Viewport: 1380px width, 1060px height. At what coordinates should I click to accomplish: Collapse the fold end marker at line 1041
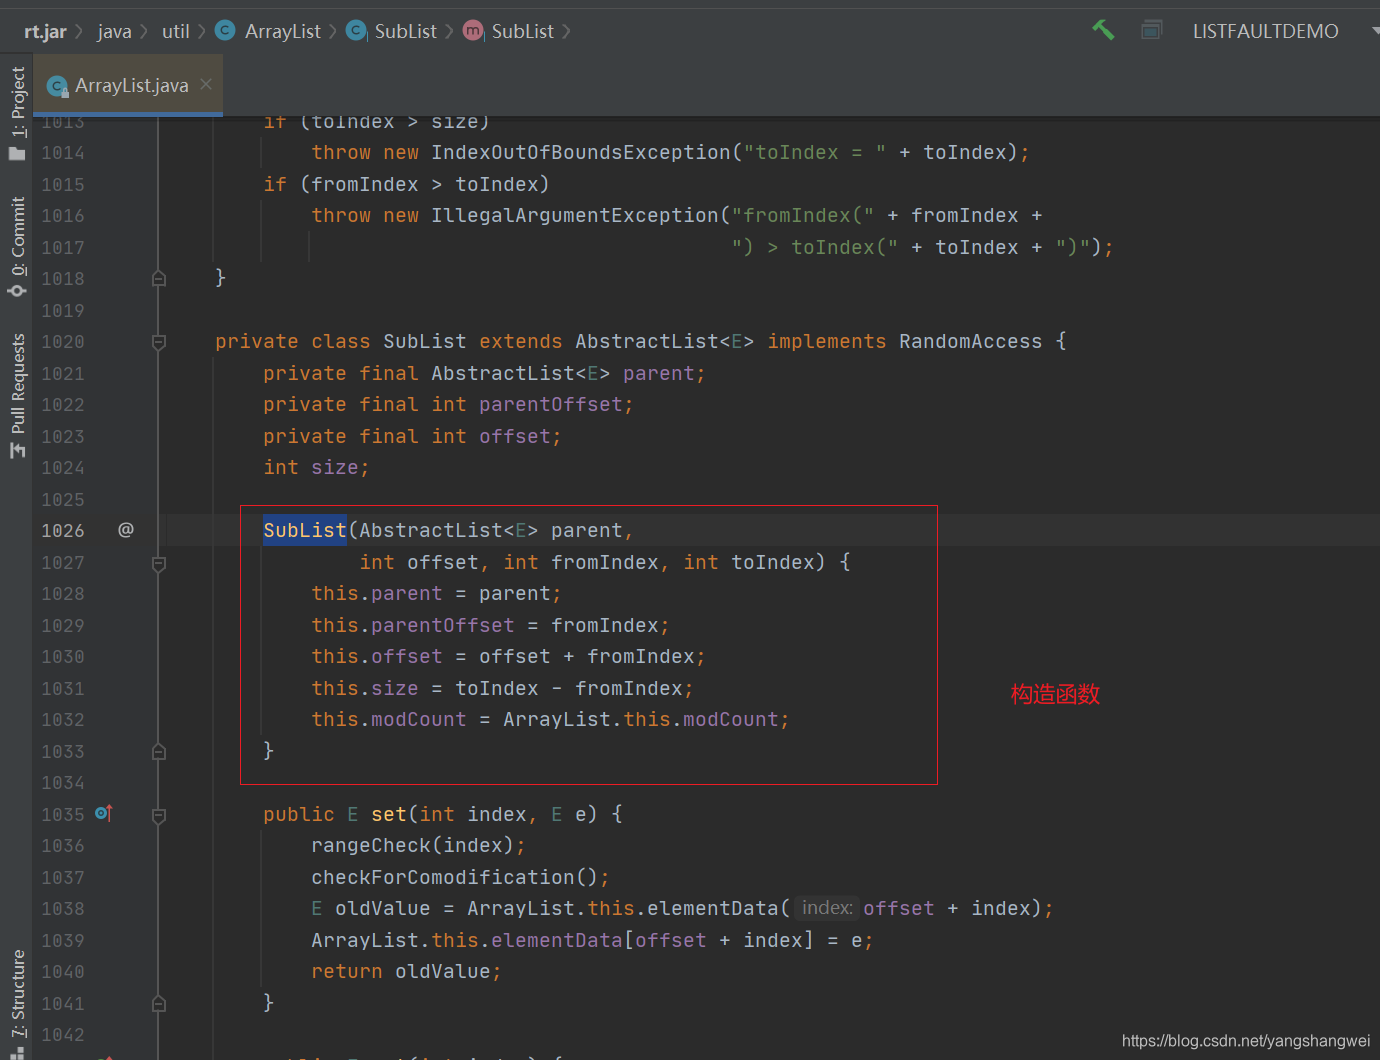coord(159,1003)
